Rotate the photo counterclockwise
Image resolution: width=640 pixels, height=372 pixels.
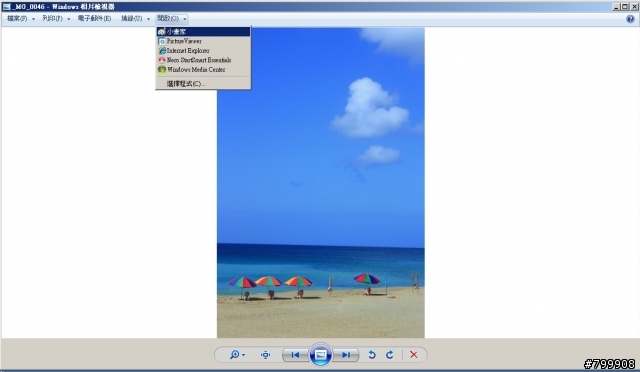372,354
